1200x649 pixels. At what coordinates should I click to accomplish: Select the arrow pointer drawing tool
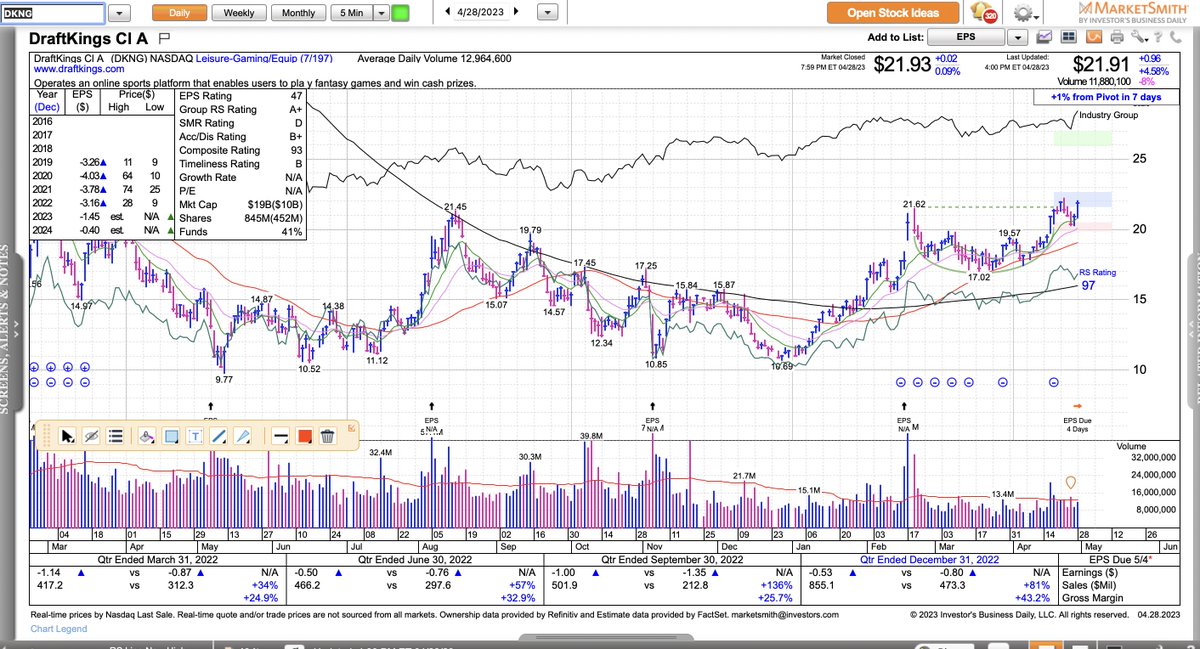coord(68,436)
